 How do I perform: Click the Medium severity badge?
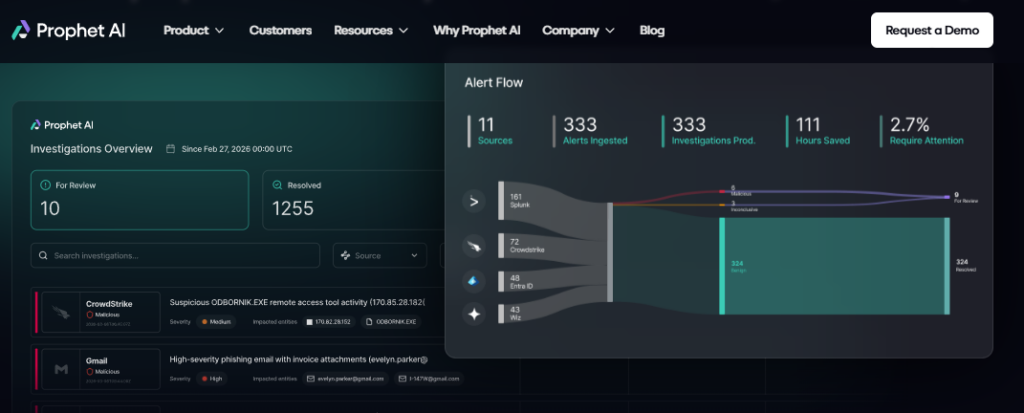point(216,322)
